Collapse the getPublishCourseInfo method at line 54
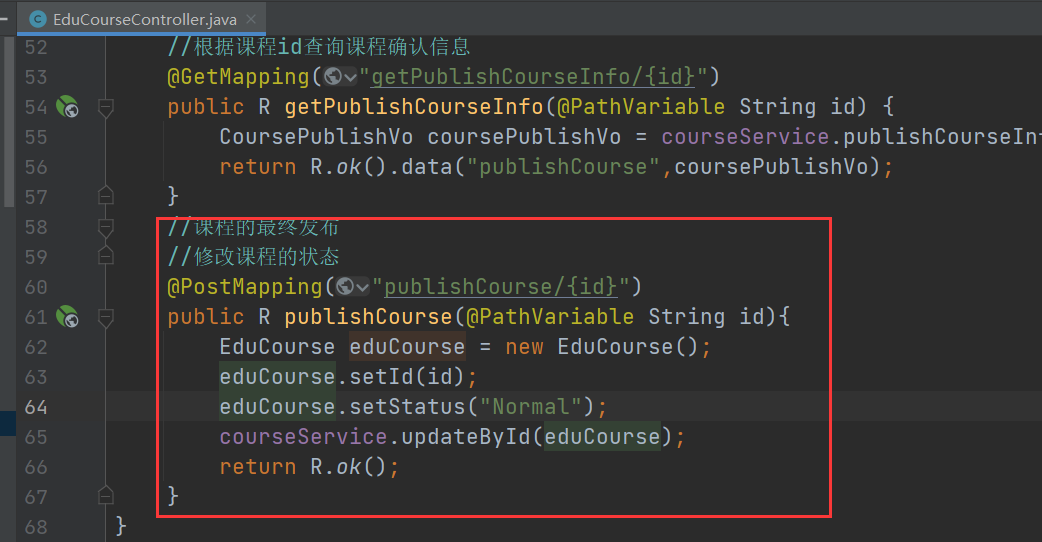 pos(106,107)
